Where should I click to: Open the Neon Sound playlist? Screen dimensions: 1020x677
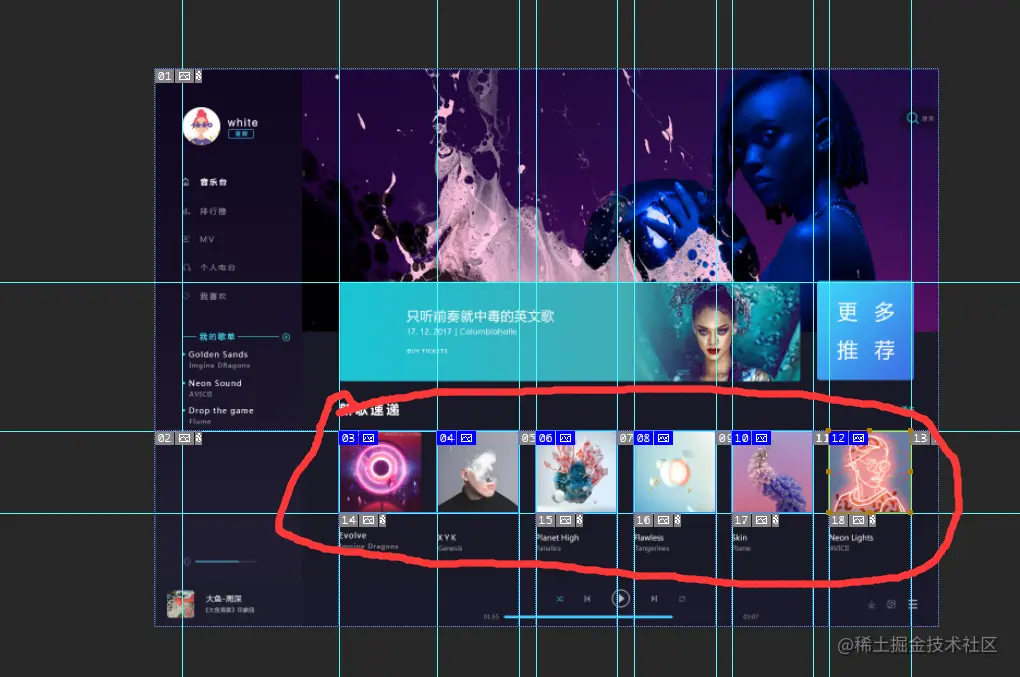tap(215, 383)
